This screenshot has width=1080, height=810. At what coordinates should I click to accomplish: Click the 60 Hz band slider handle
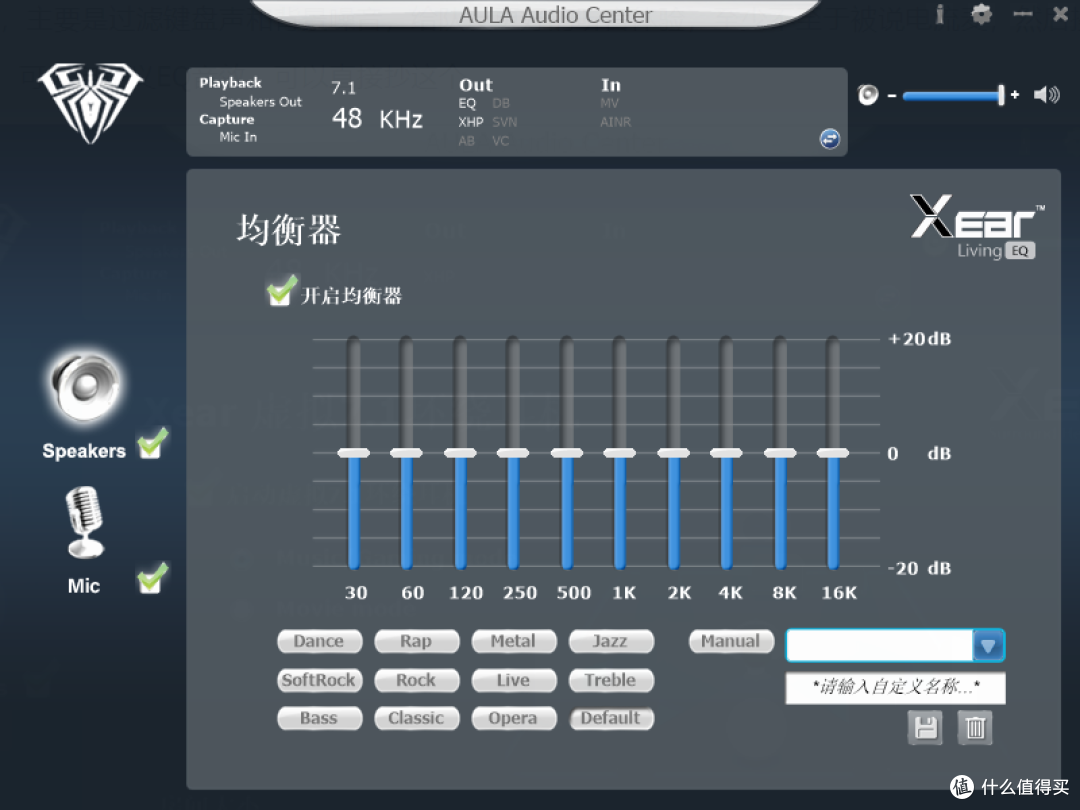point(406,453)
